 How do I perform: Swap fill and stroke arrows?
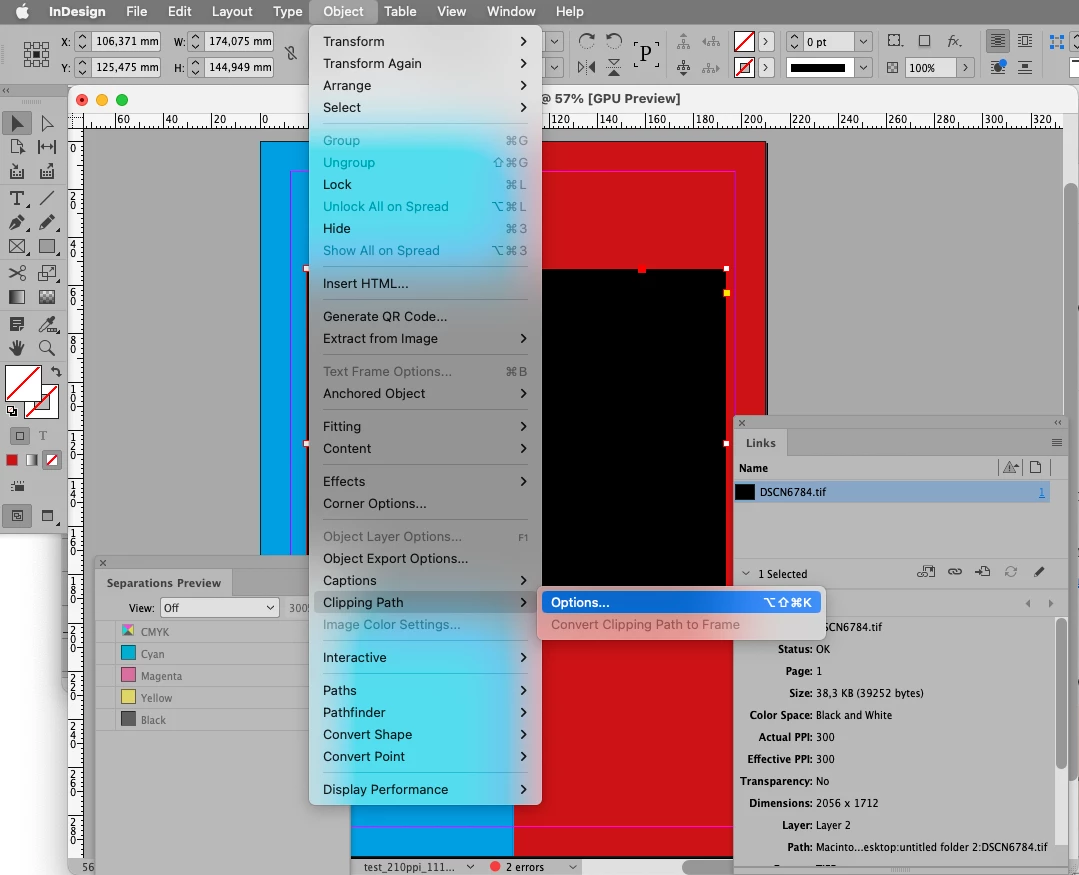coord(56,371)
